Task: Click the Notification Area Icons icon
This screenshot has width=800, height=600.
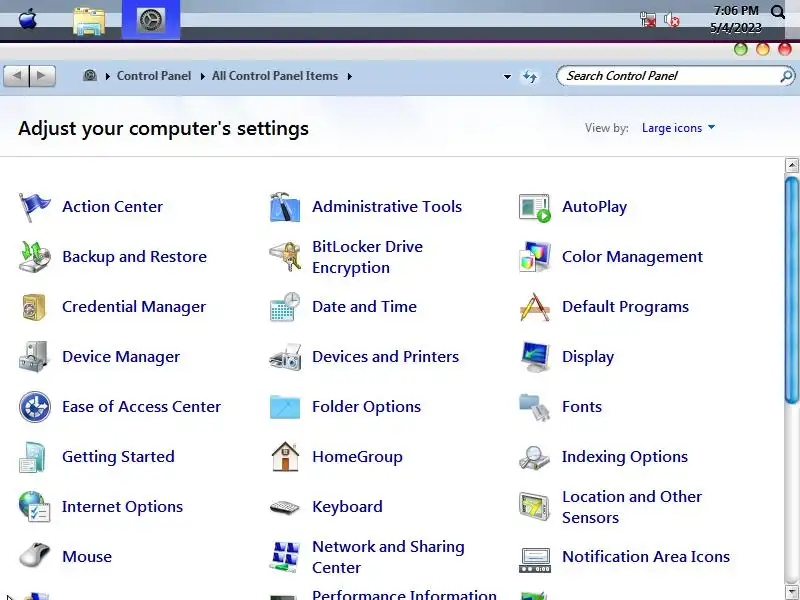Action: pos(535,560)
